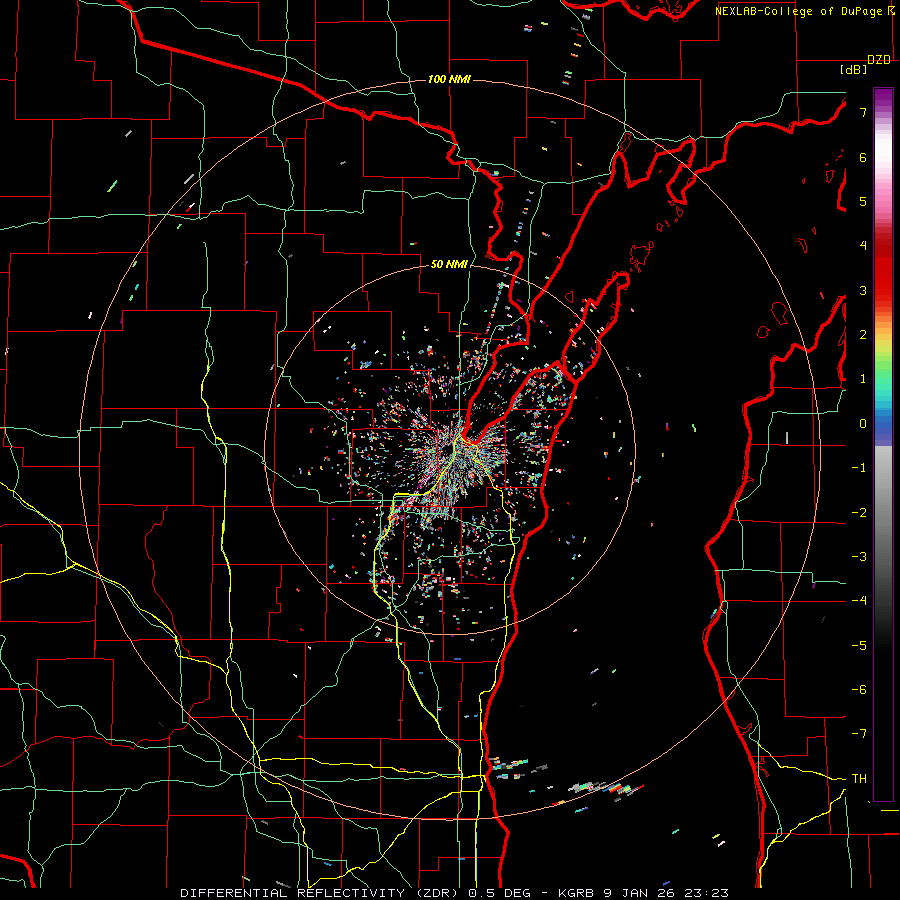Click the 3 value on color scale
This screenshot has height=900, width=900.
coord(863,290)
